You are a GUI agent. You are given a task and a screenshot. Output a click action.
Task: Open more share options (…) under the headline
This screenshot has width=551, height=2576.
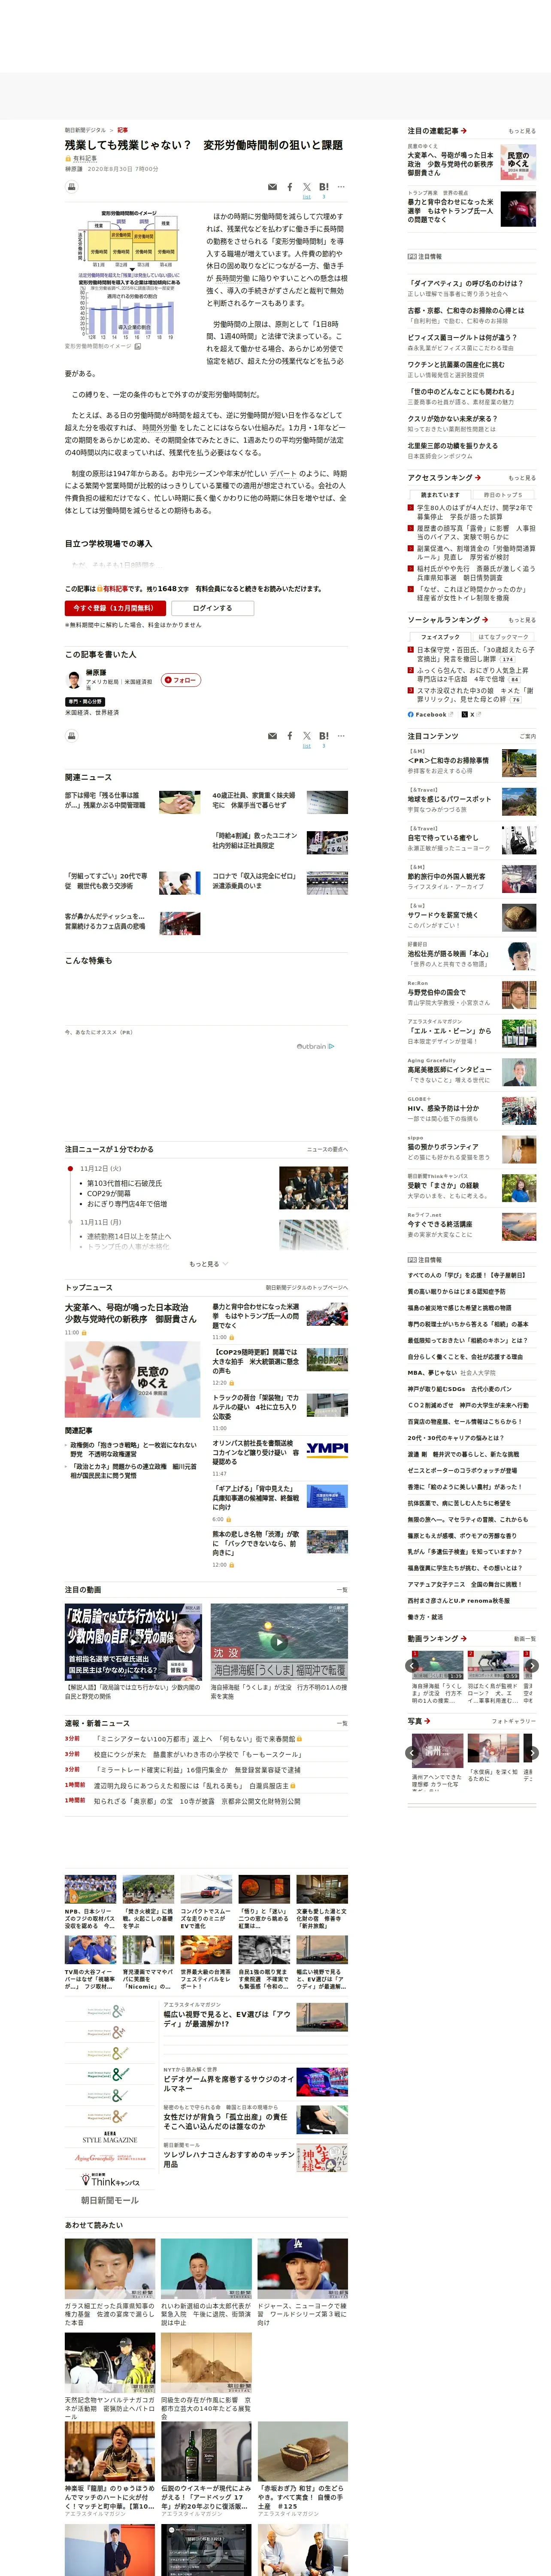(341, 187)
